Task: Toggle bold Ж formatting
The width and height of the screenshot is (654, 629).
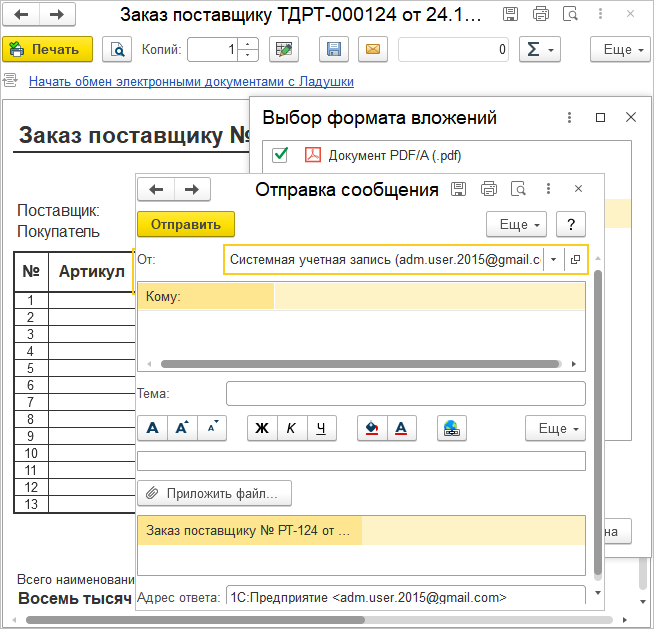Action: coord(262,428)
